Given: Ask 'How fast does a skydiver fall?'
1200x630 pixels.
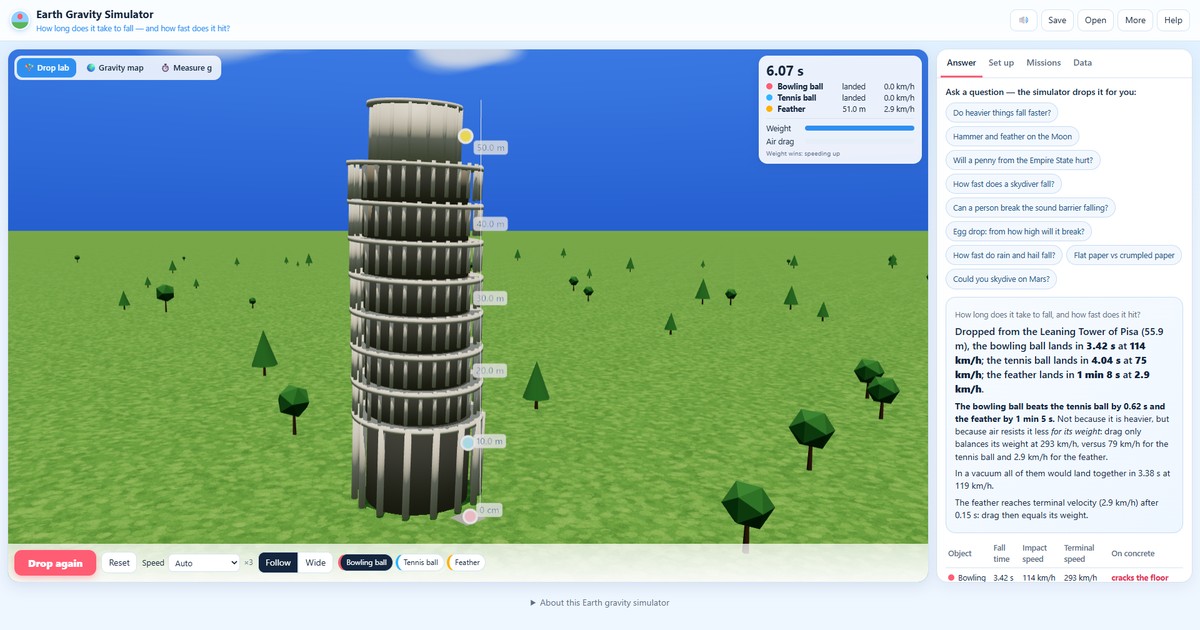Looking at the screenshot, I should pyautogui.click(x=1003, y=184).
